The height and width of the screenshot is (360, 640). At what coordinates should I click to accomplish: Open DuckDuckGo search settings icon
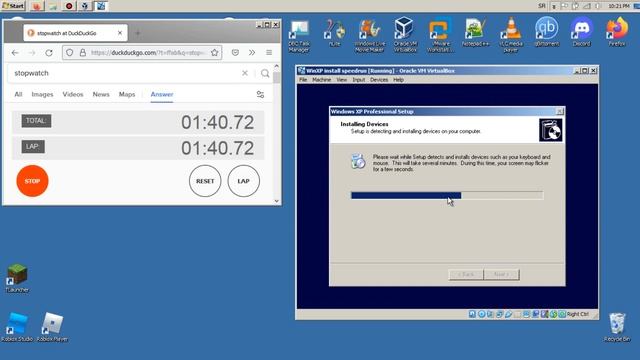[260, 95]
